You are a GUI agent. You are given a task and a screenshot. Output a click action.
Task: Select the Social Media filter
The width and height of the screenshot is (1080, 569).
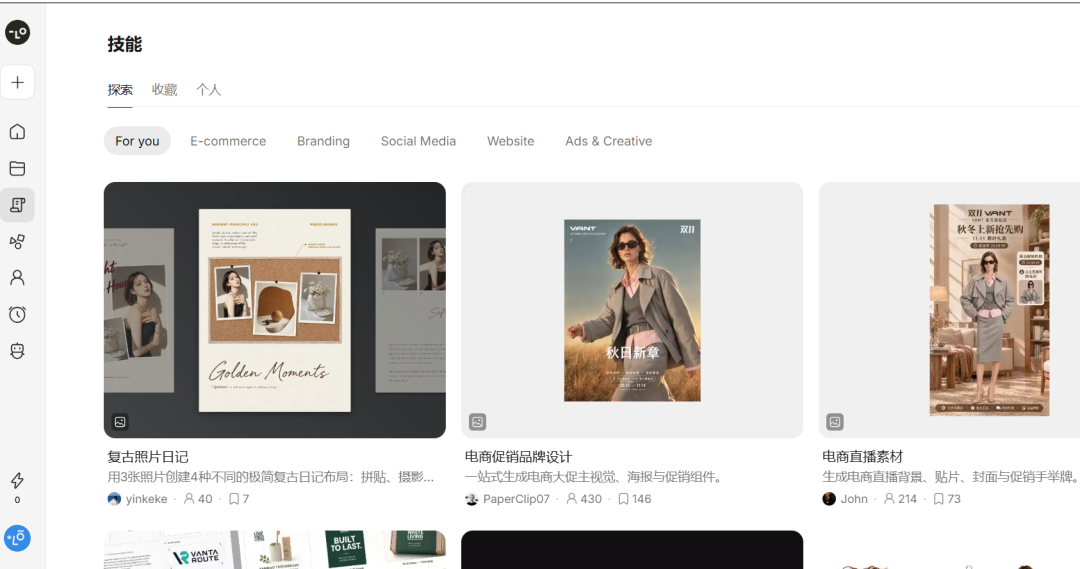coord(418,141)
